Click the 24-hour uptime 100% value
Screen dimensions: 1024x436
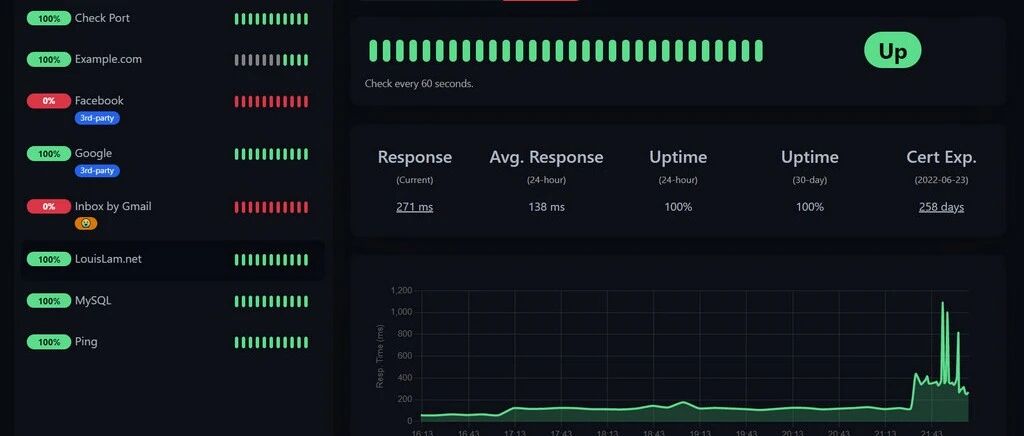[678, 207]
